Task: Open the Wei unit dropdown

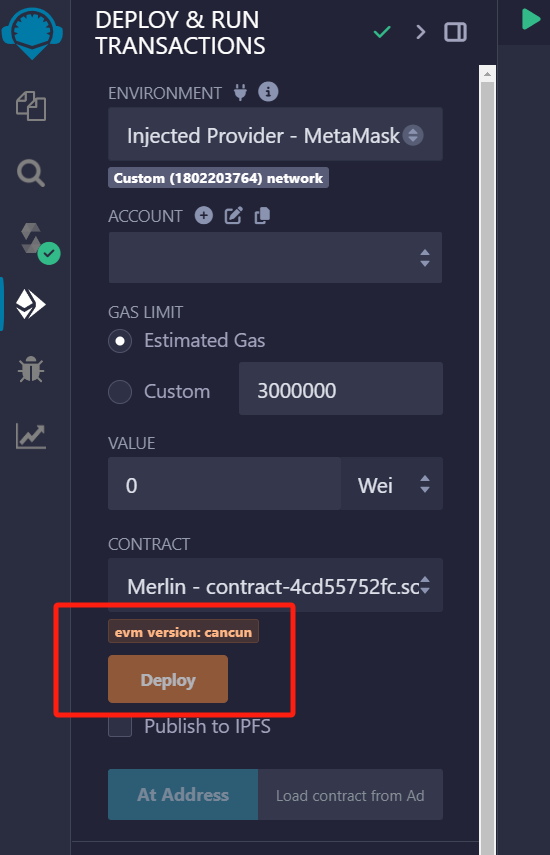Action: (x=392, y=484)
